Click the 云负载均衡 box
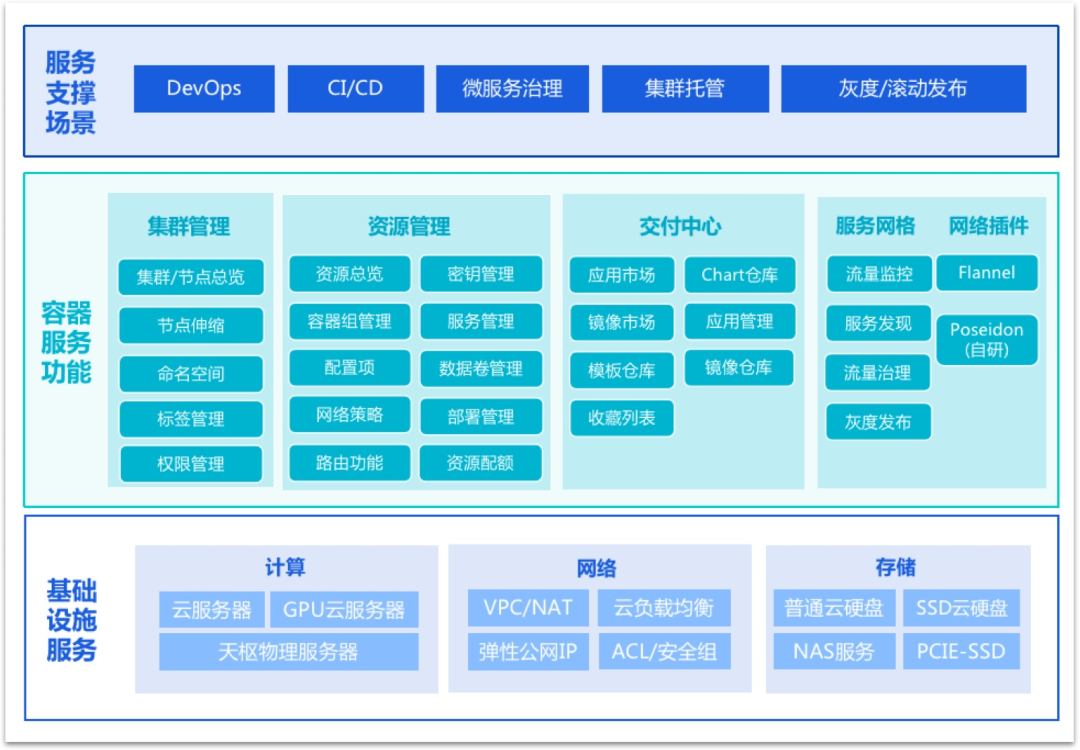 (x=664, y=607)
